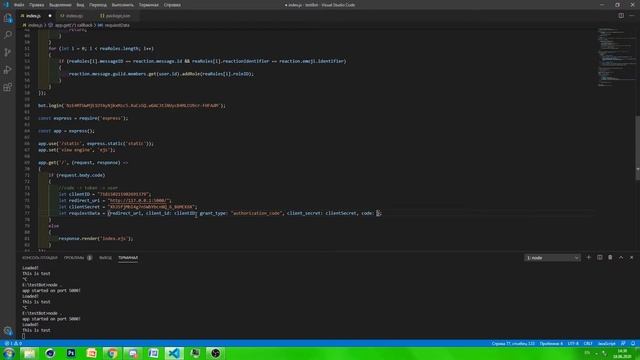
Task: Click errors and warnings status indicator
Action: (x=13, y=343)
